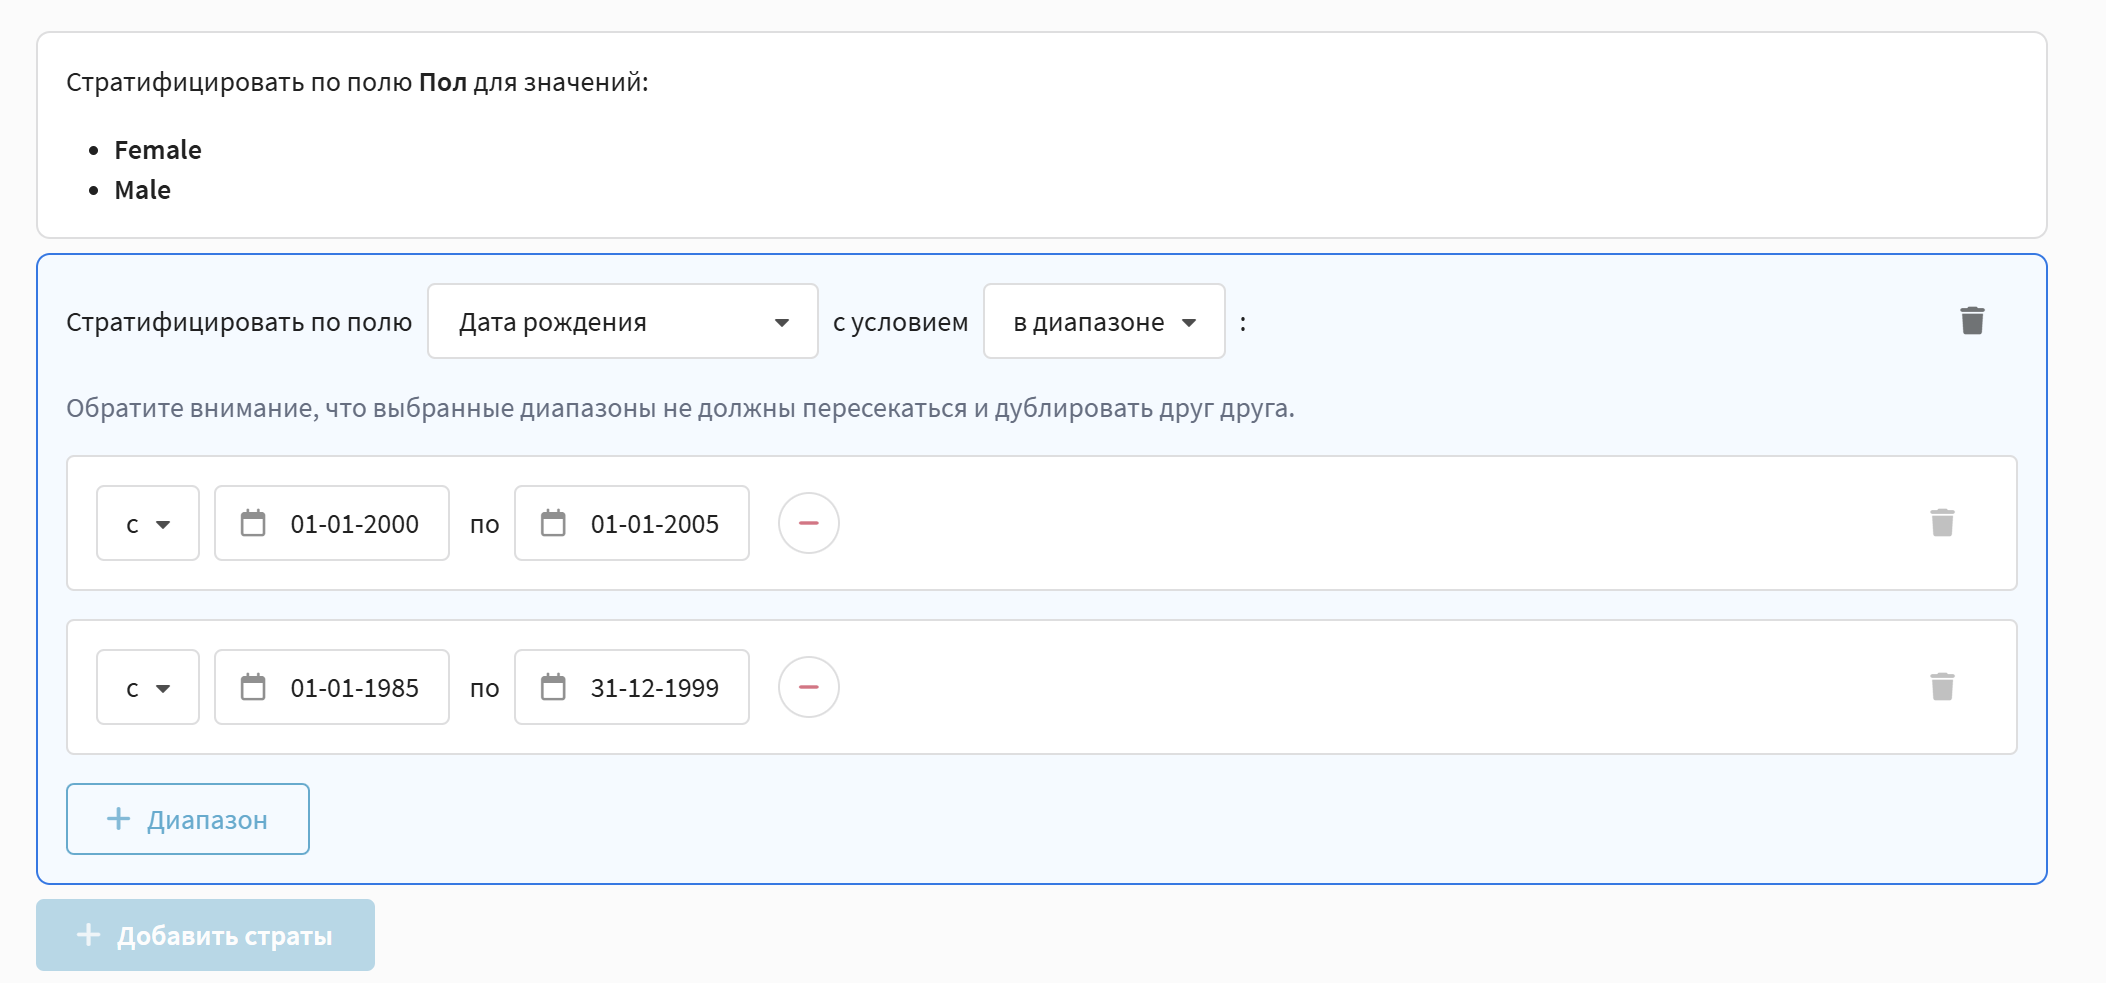
Task: Click the 31-12-1999 date text
Action: tap(654, 688)
